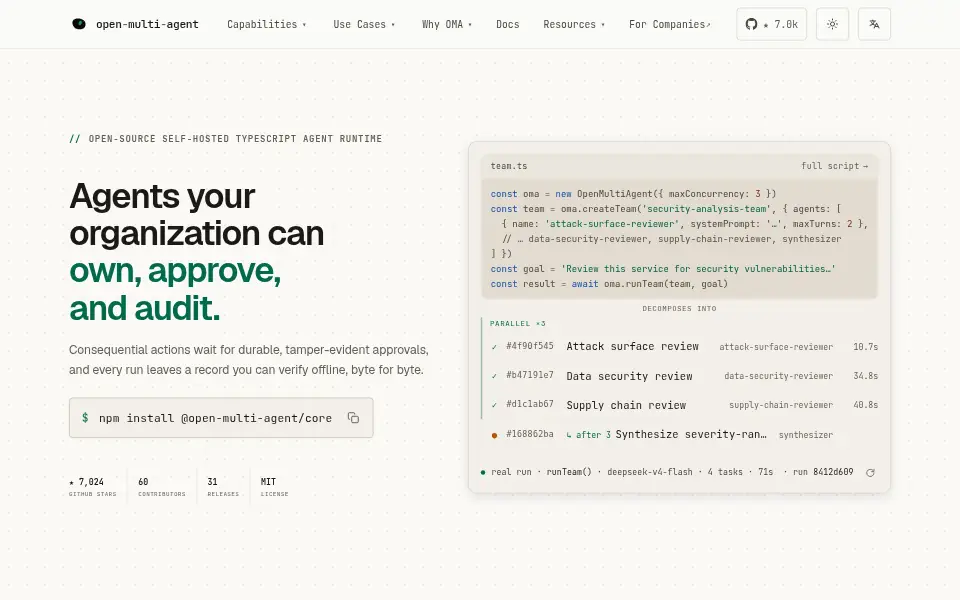Click the green dot beside 'real run'
The width and height of the screenshot is (960, 600).
(483, 472)
